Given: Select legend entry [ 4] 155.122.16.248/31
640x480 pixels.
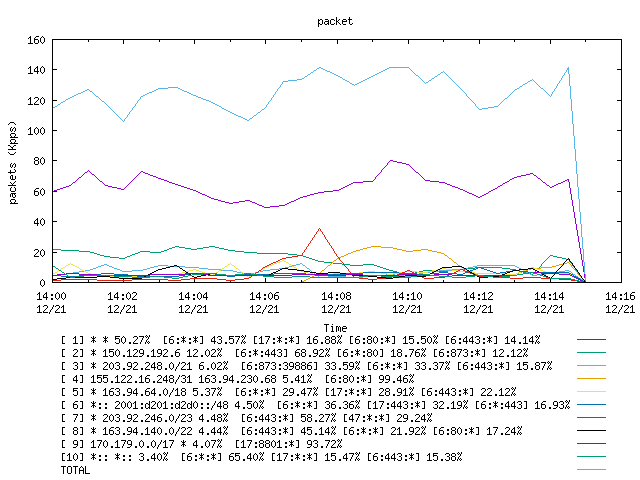Looking at the screenshot, I should 237,379.
